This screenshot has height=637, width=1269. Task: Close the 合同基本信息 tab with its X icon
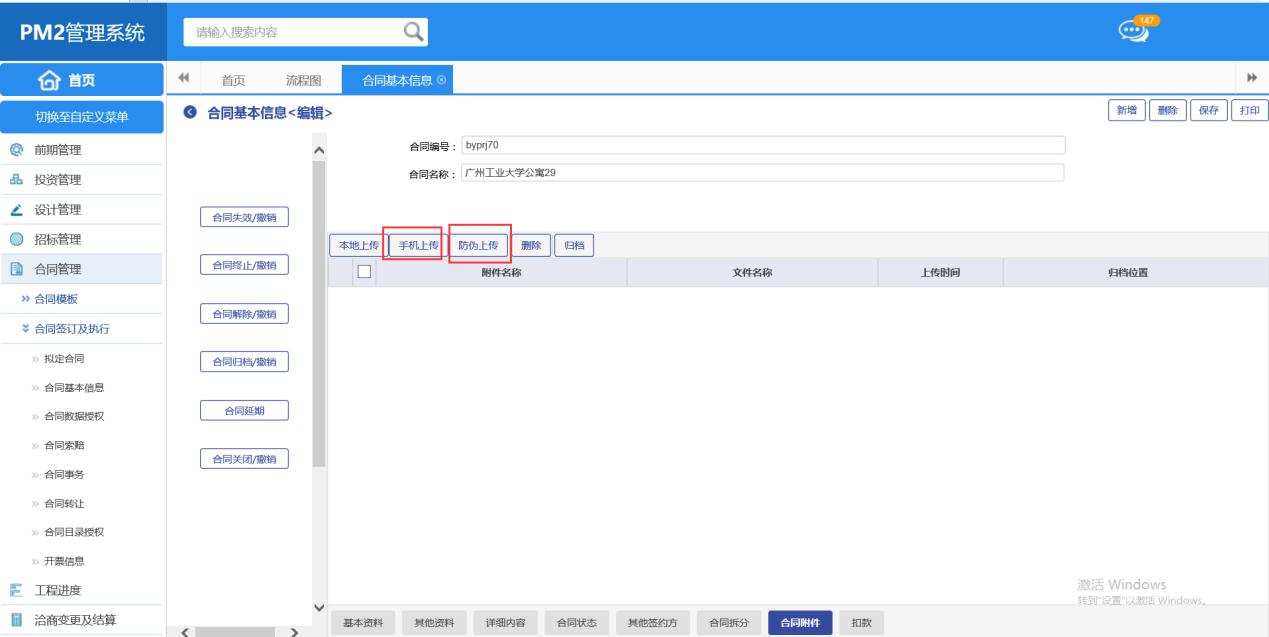(442, 80)
